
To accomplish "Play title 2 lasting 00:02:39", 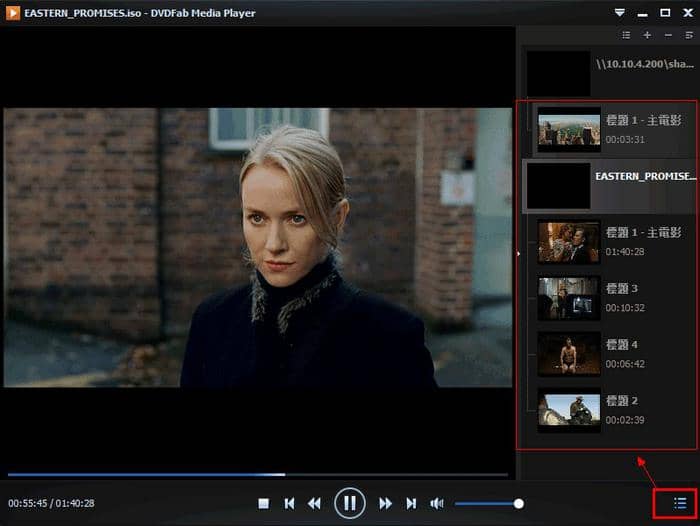I will [x=614, y=410].
